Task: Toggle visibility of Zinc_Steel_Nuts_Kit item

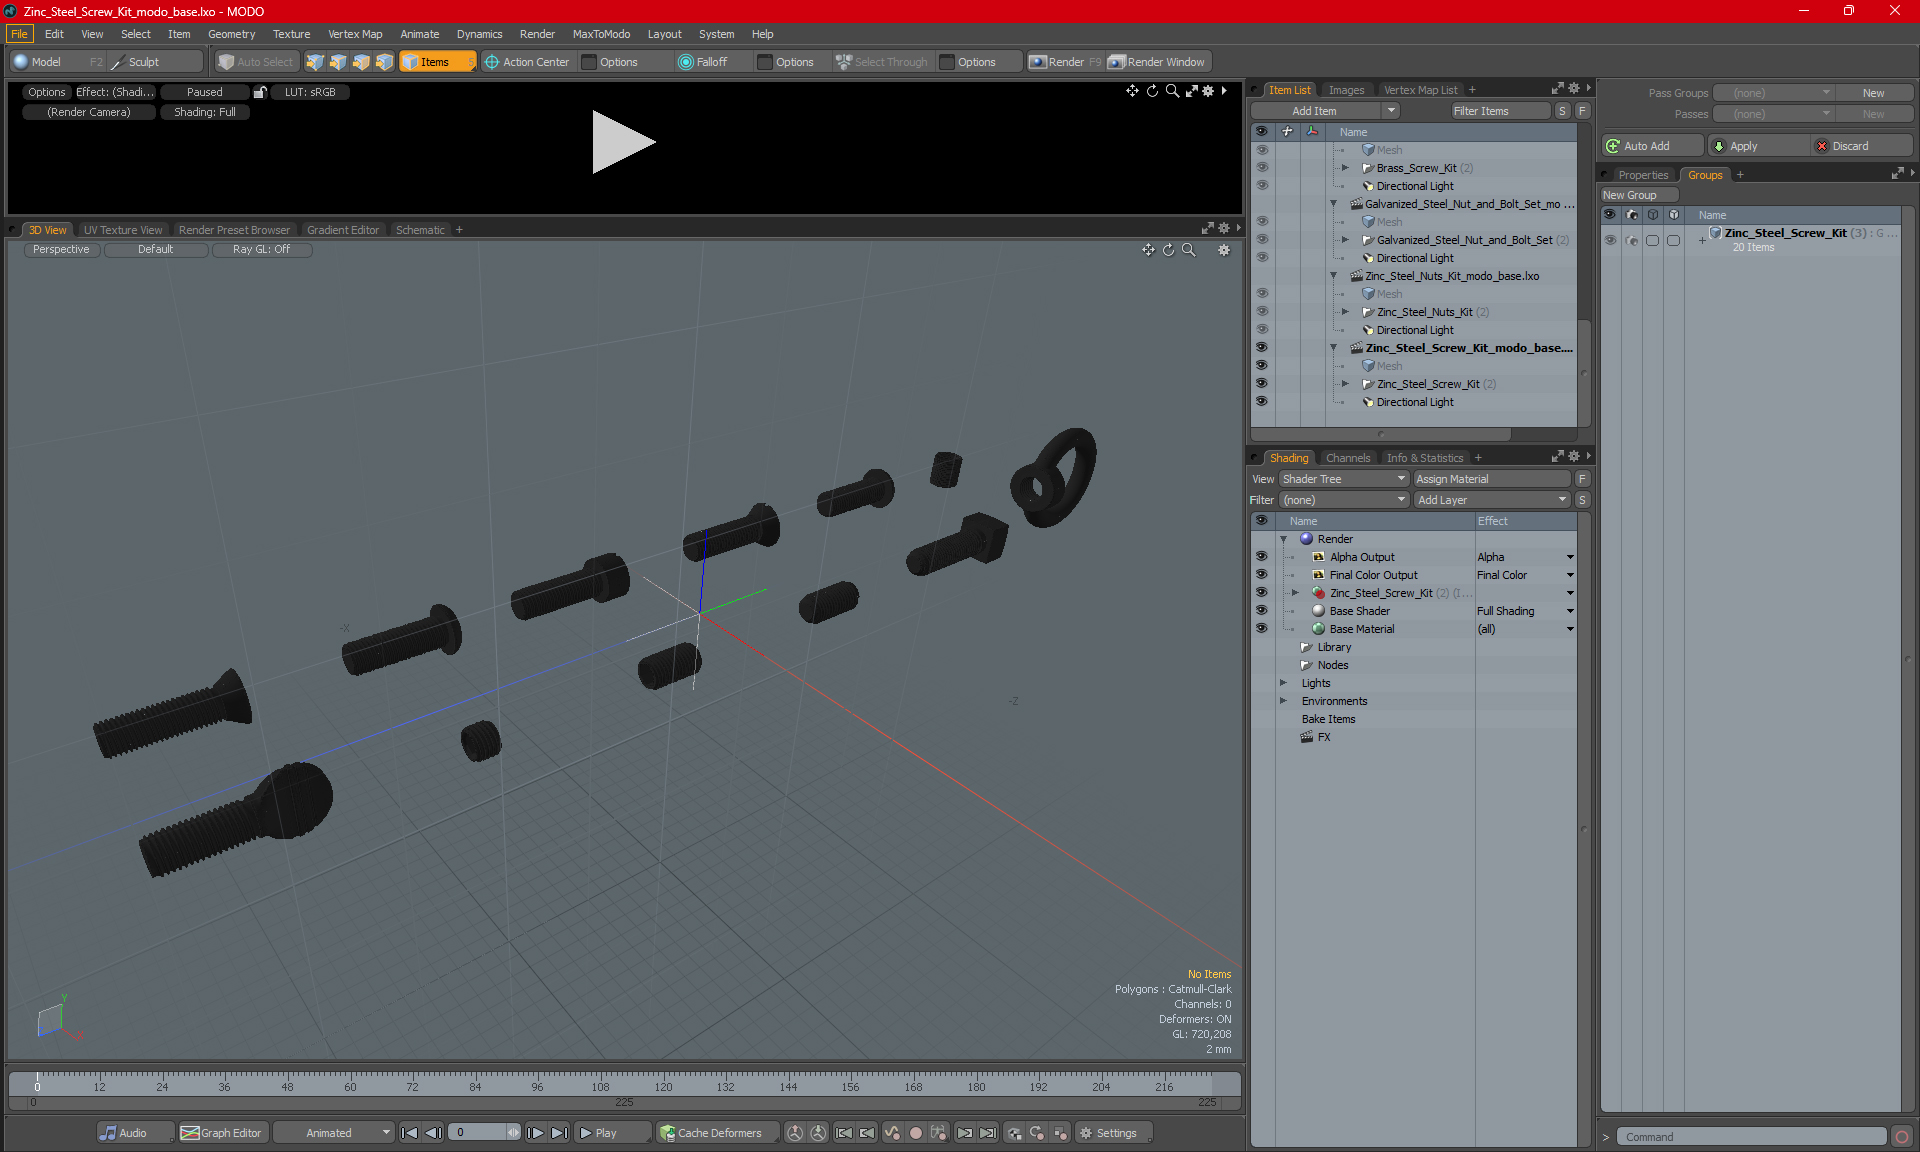Action: pos(1261,312)
